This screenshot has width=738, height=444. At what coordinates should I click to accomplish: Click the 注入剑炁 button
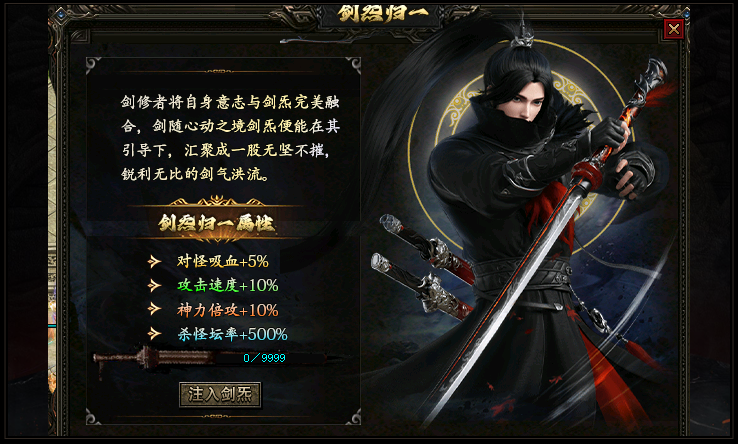[x=220, y=395]
